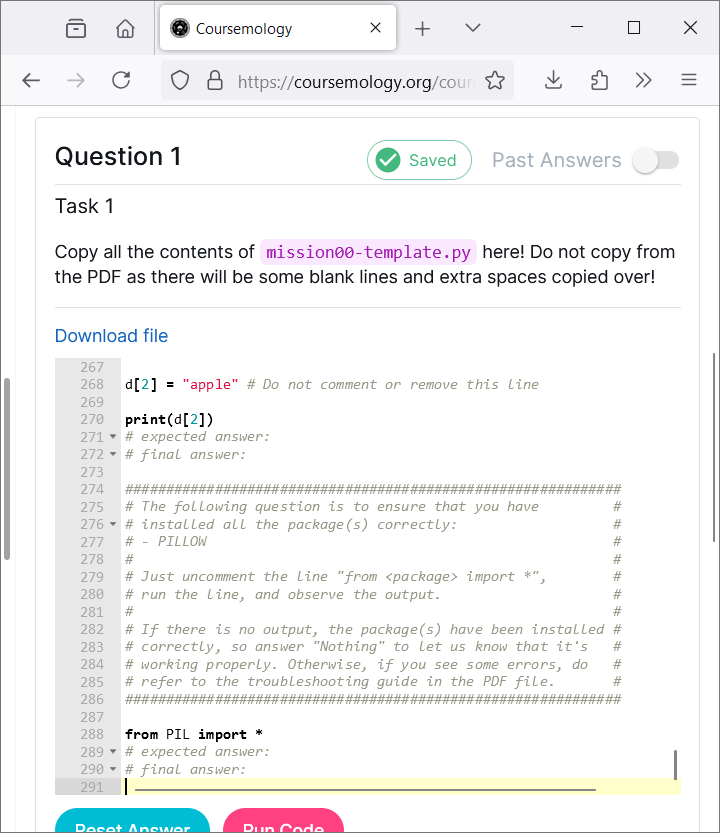Bookmark this page with the star icon
The width and height of the screenshot is (720, 833).
click(x=495, y=81)
